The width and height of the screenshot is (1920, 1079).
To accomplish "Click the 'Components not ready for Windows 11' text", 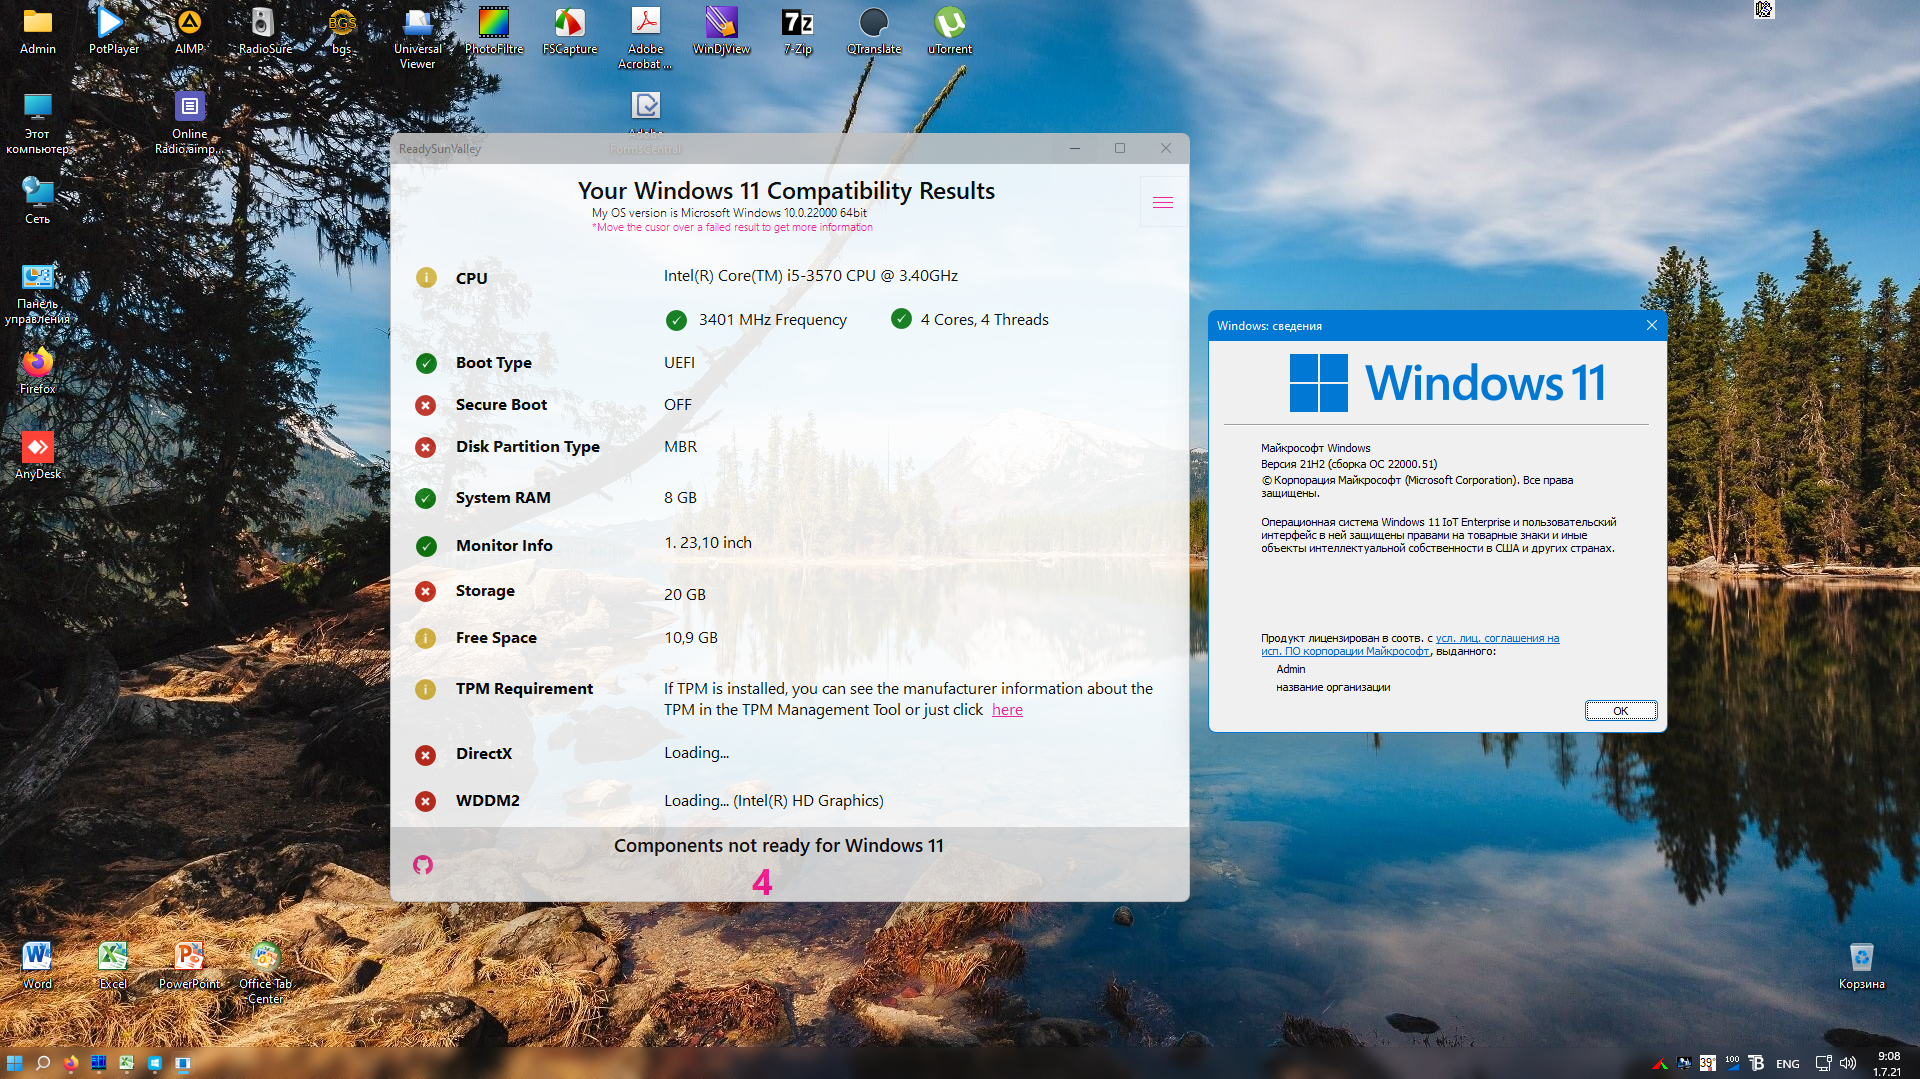I will (x=779, y=846).
